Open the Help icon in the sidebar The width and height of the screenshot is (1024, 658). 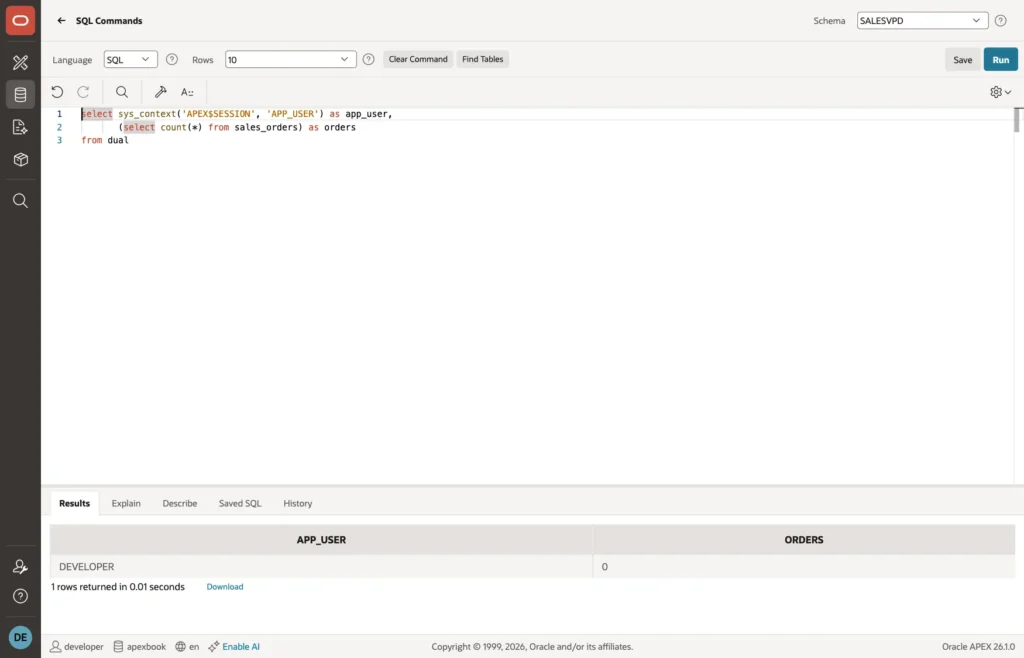point(20,596)
